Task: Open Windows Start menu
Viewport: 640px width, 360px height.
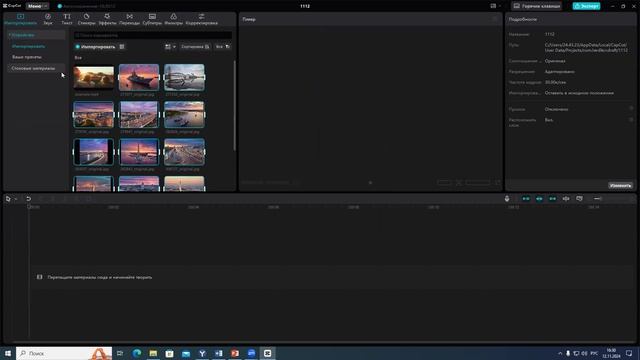Action: coord(8,353)
